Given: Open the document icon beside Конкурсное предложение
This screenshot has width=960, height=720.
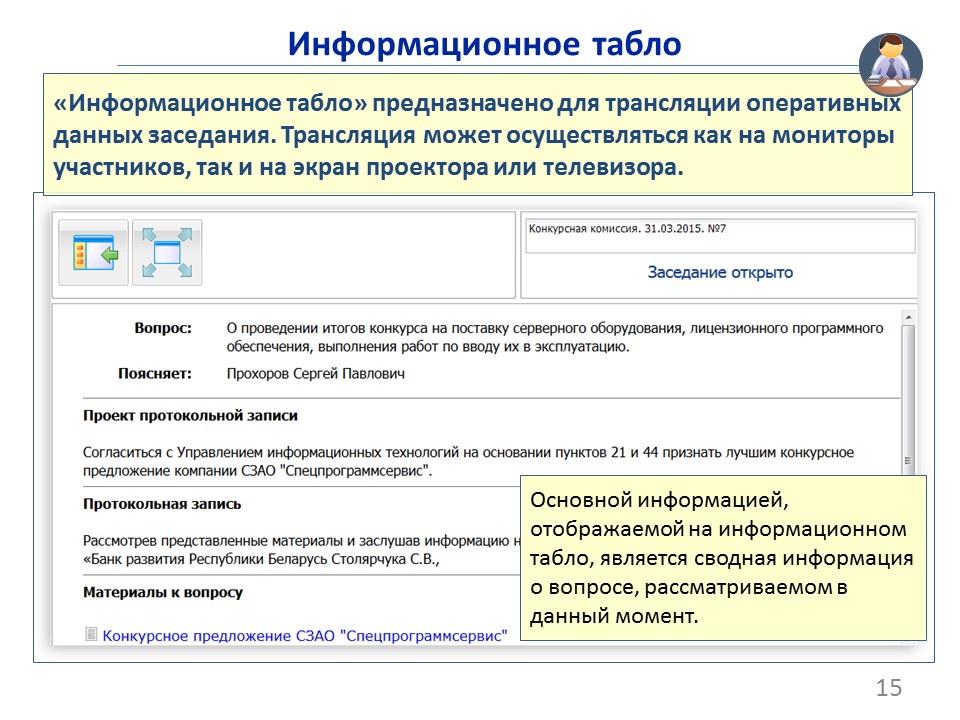Looking at the screenshot, I should coord(91,634).
